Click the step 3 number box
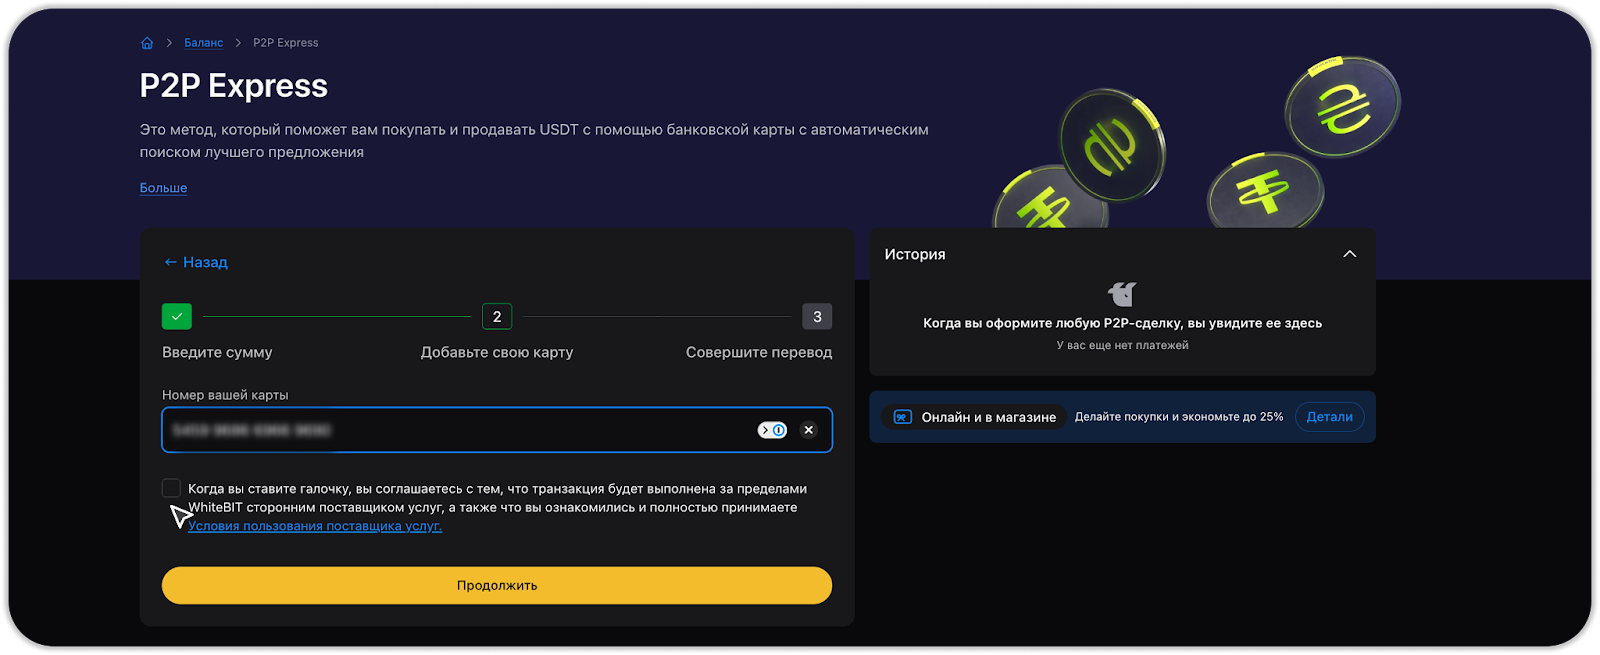 click(x=817, y=316)
